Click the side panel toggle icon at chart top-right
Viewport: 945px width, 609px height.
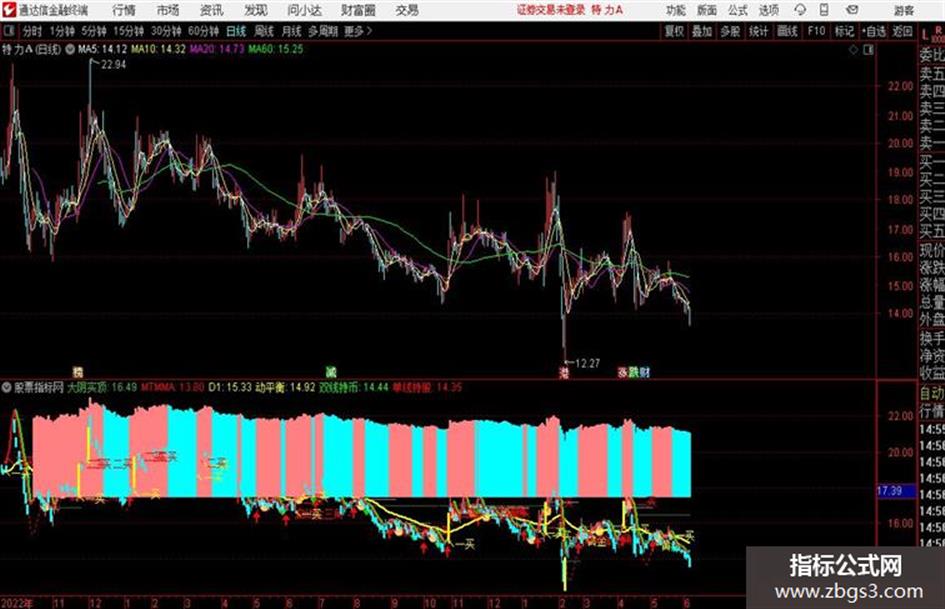[x=868, y=50]
